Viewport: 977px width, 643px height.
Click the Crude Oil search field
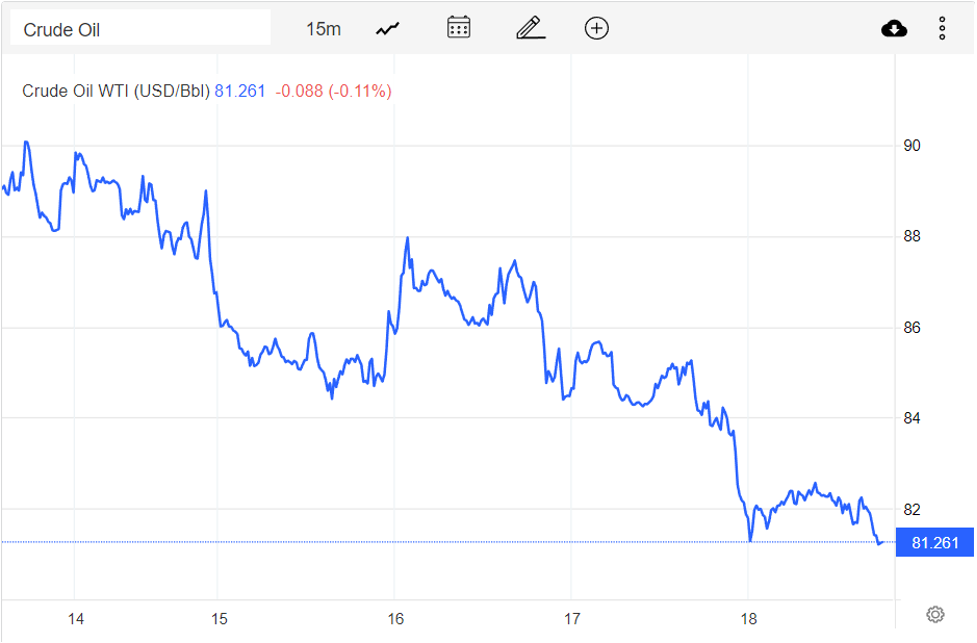[x=140, y=29]
